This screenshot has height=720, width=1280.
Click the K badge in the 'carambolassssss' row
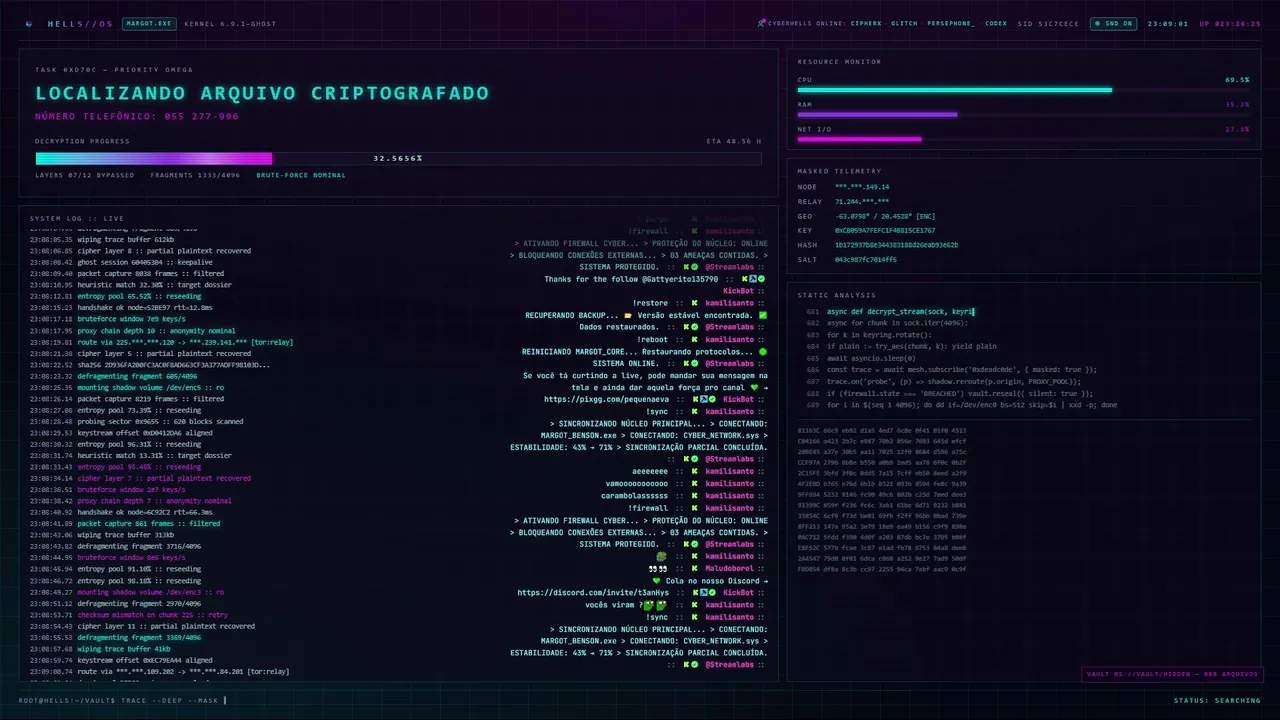(694, 496)
